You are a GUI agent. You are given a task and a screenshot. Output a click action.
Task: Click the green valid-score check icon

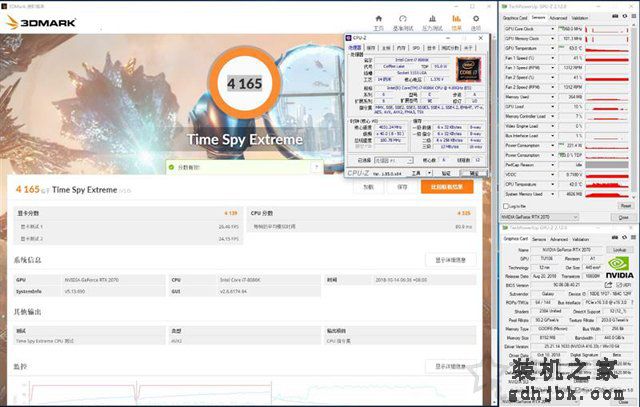[x=171, y=167]
